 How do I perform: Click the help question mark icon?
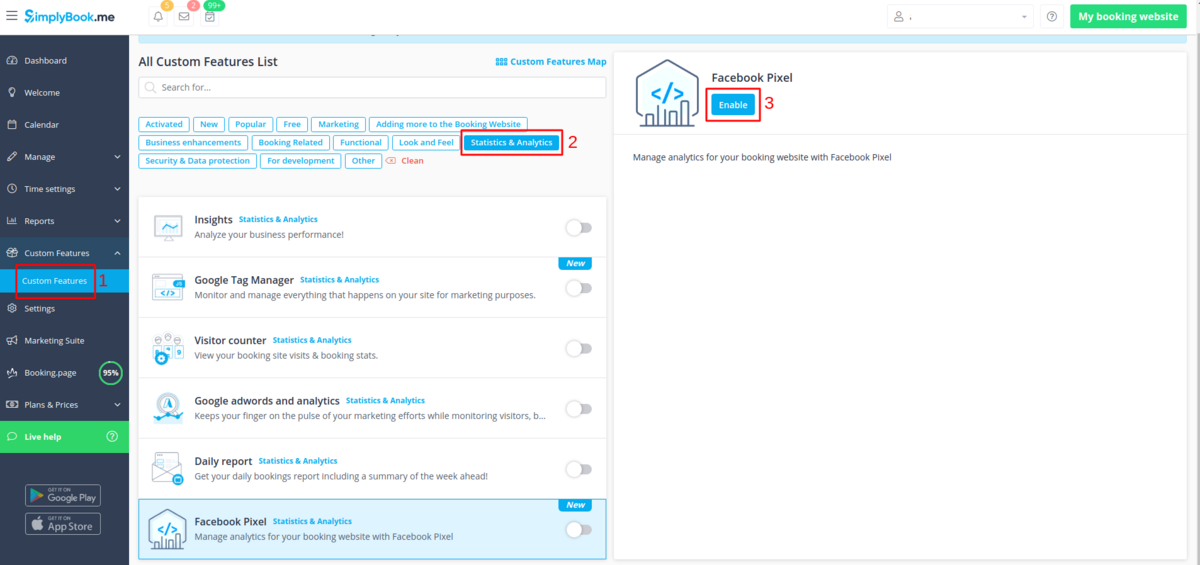coord(1051,17)
